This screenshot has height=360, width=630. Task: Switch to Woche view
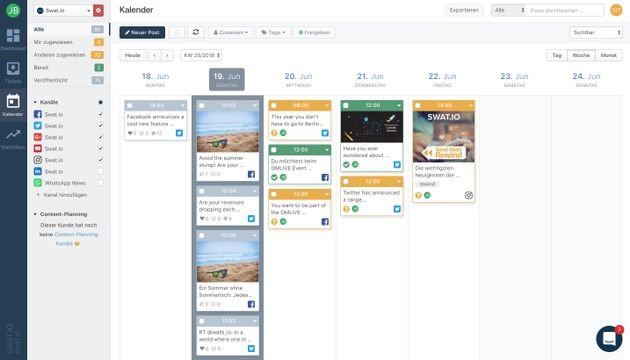pyautogui.click(x=581, y=55)
